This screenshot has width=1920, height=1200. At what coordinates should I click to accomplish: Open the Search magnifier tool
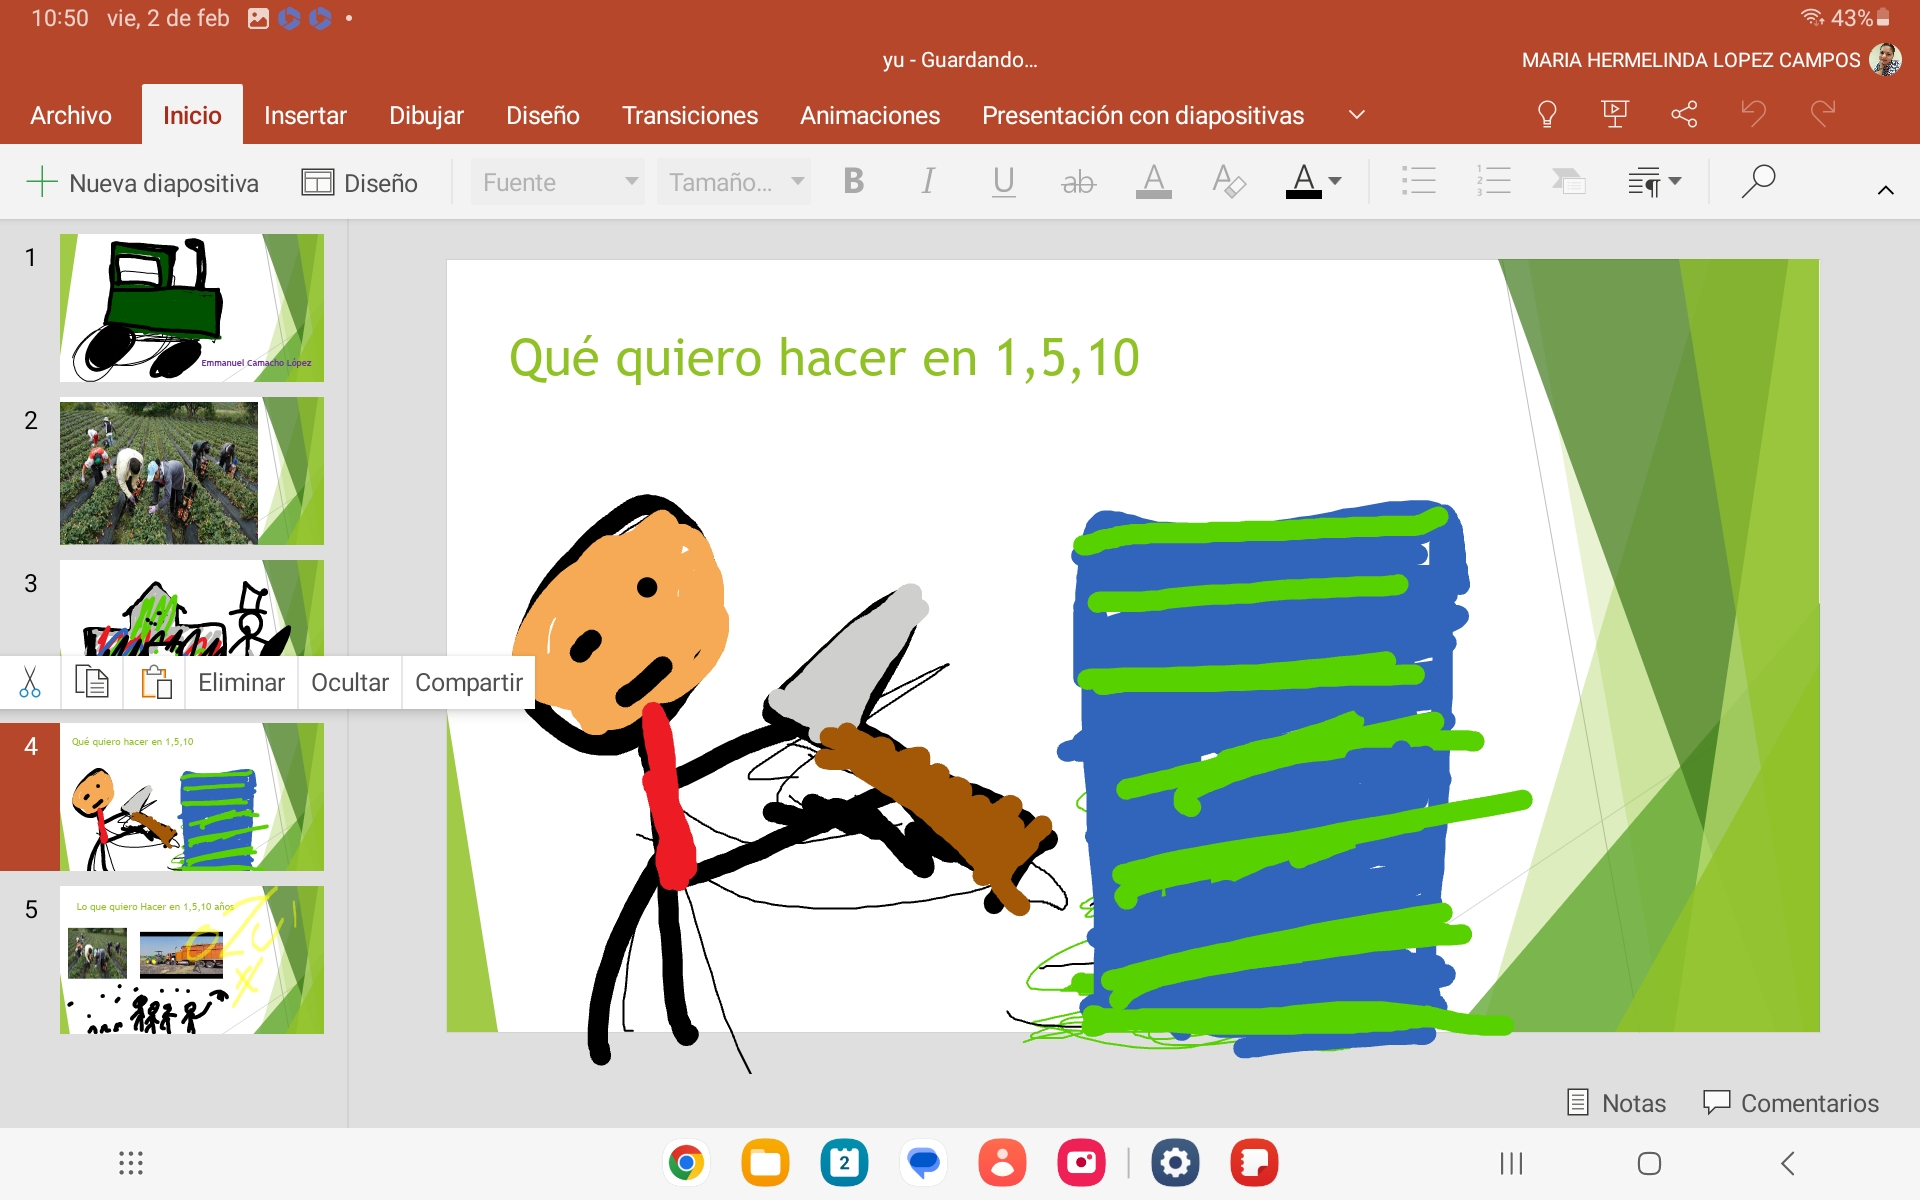tap(1757, 182)
